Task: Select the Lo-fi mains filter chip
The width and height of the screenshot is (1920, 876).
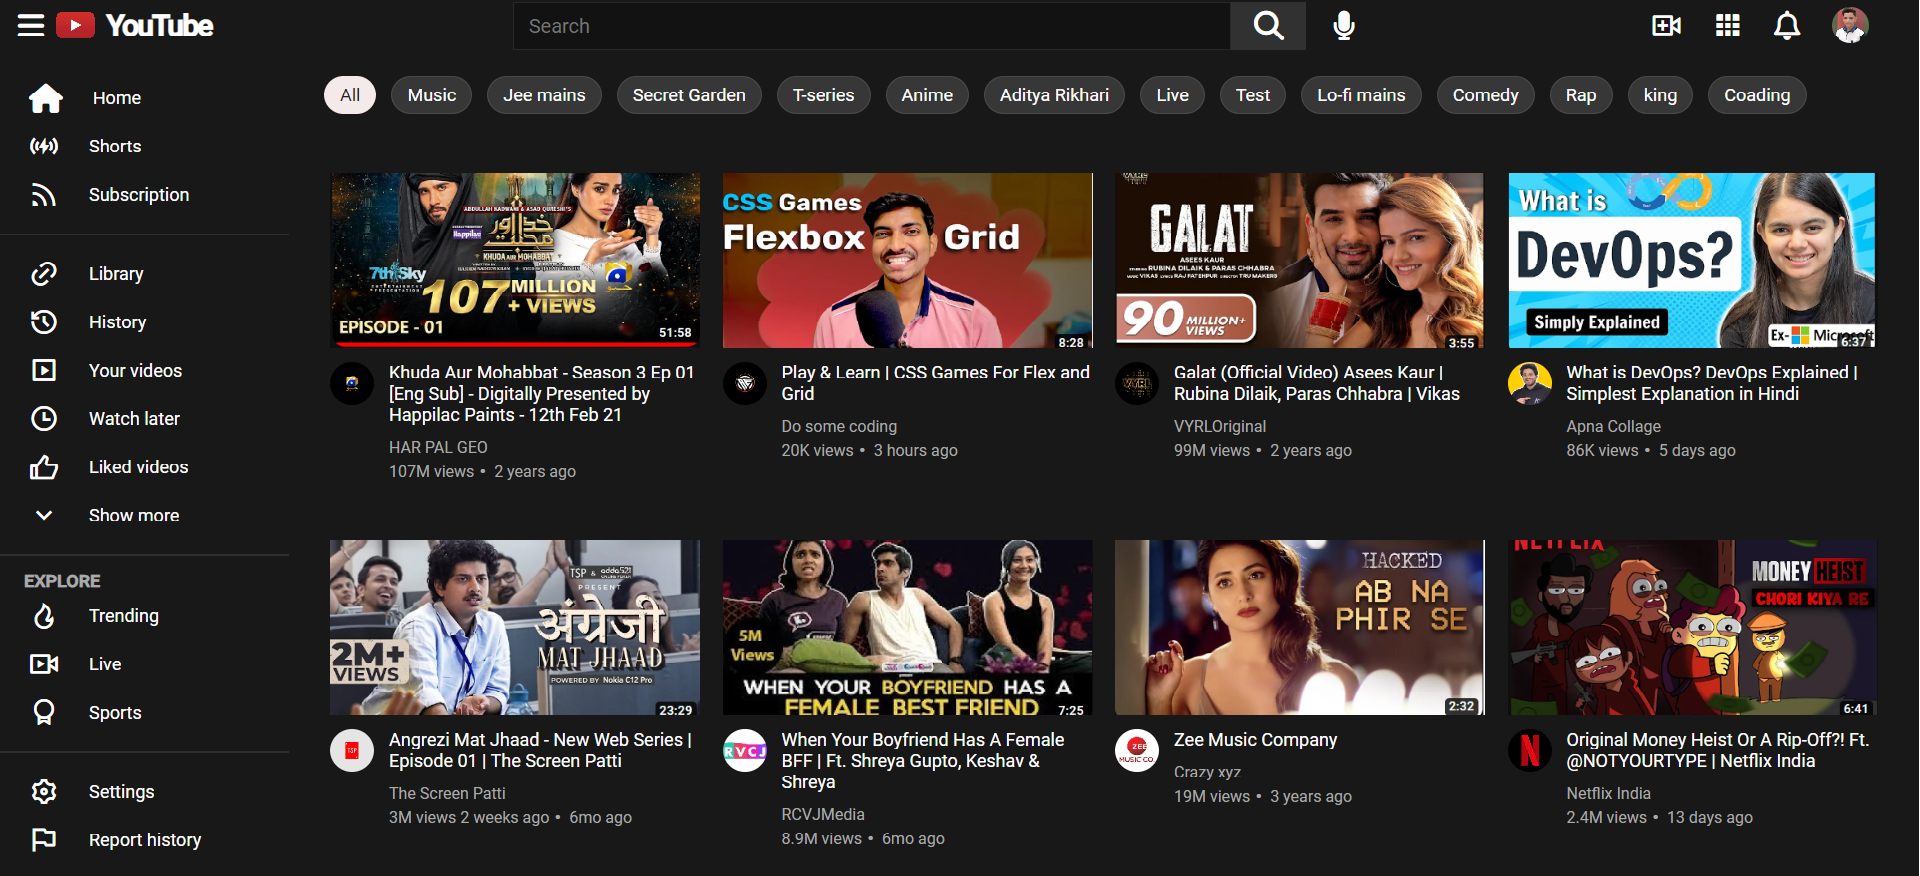Action: click(x=1361, y=95)
